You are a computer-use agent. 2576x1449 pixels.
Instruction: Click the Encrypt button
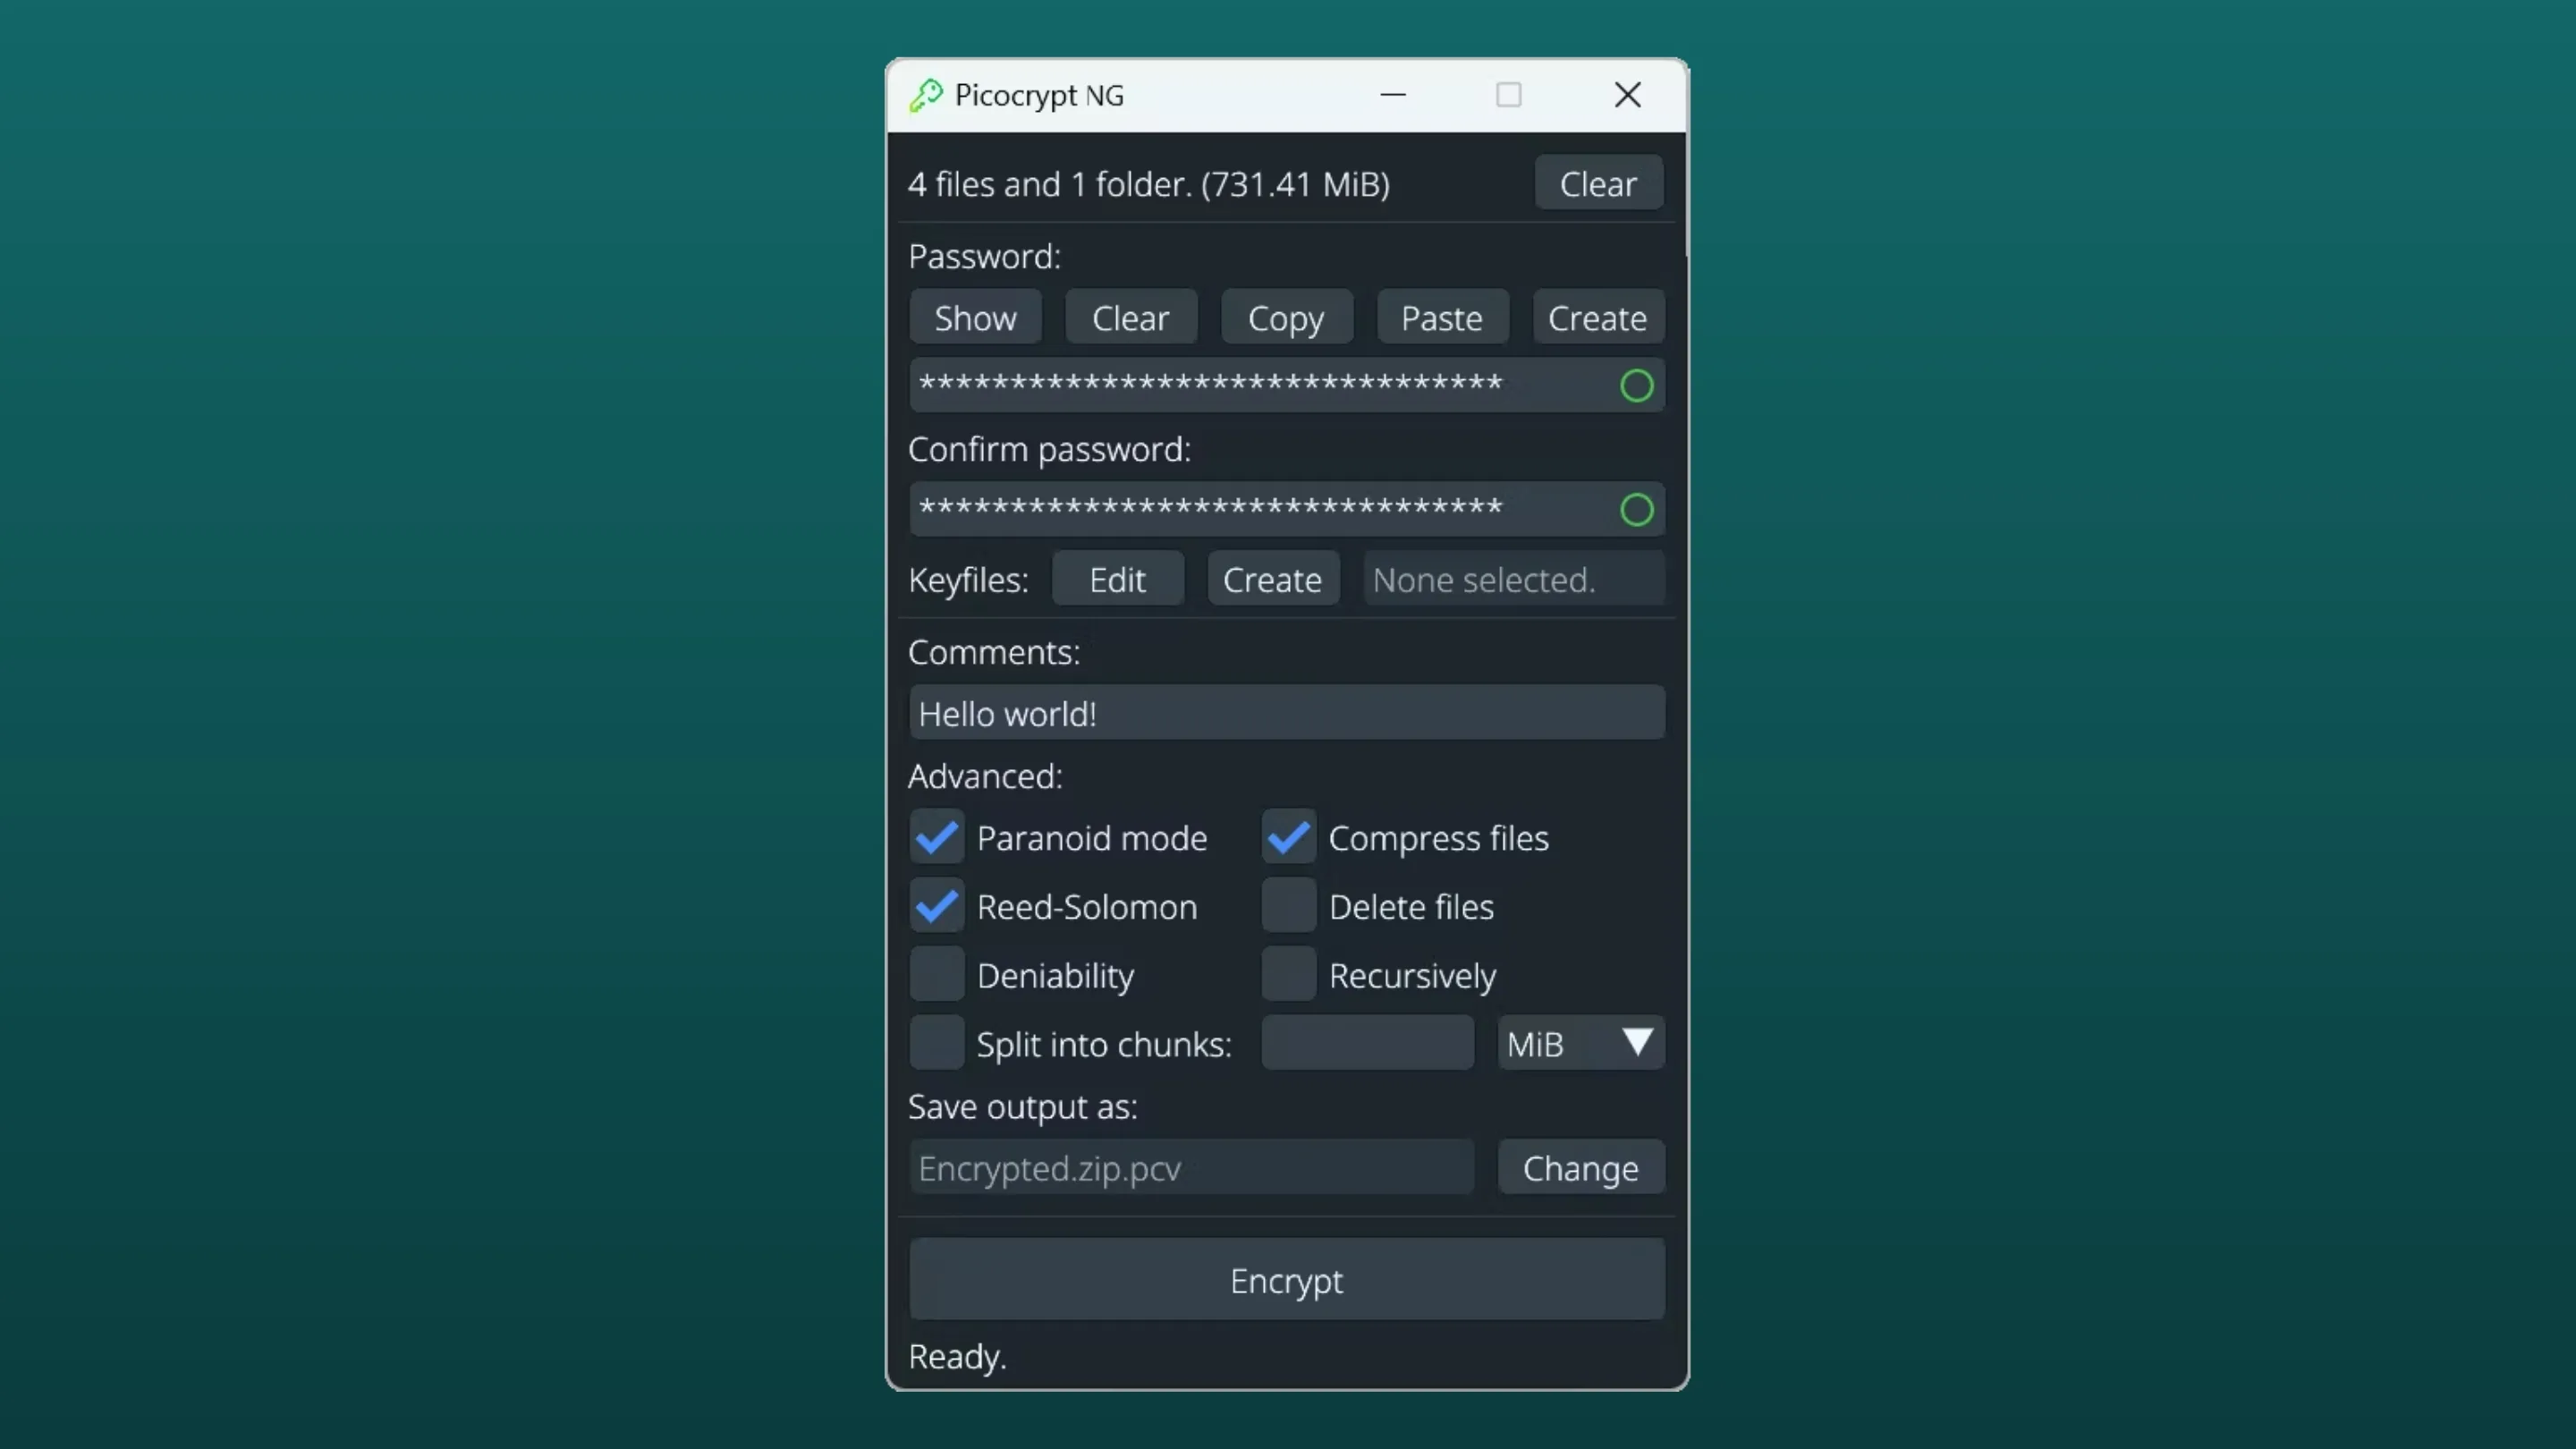click(x=1286, y=1280)
